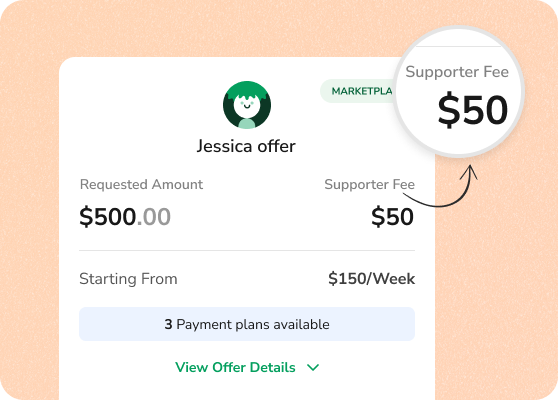558x400 pixels.
Task: Click the Supporter Fee label in card
Action: [x=369, y=184]
